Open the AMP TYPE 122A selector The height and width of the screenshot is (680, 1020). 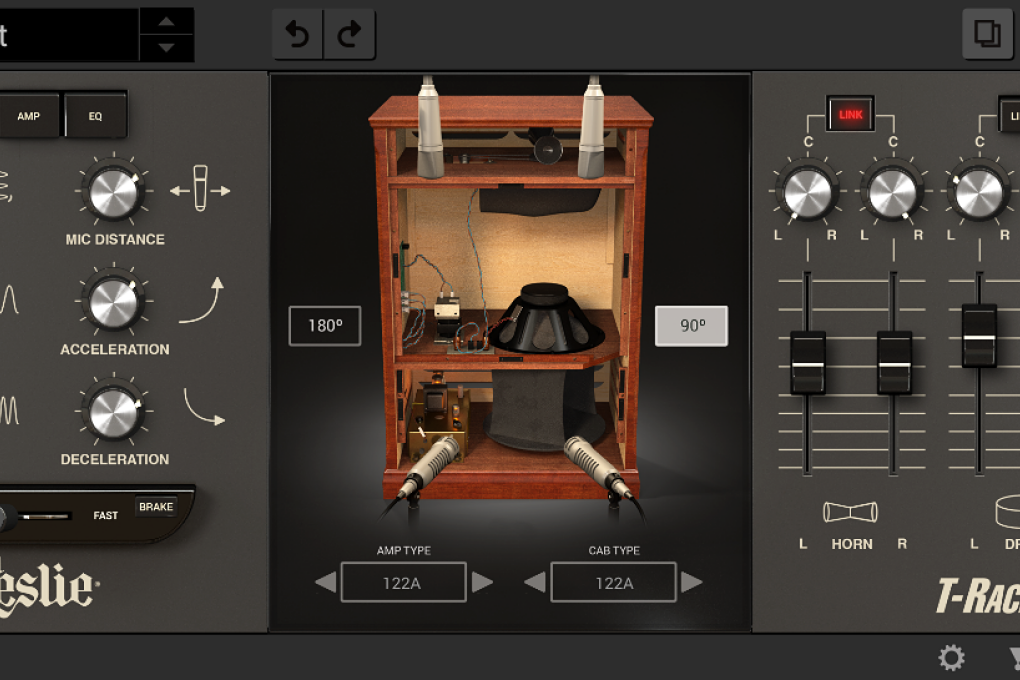(403, 582)
